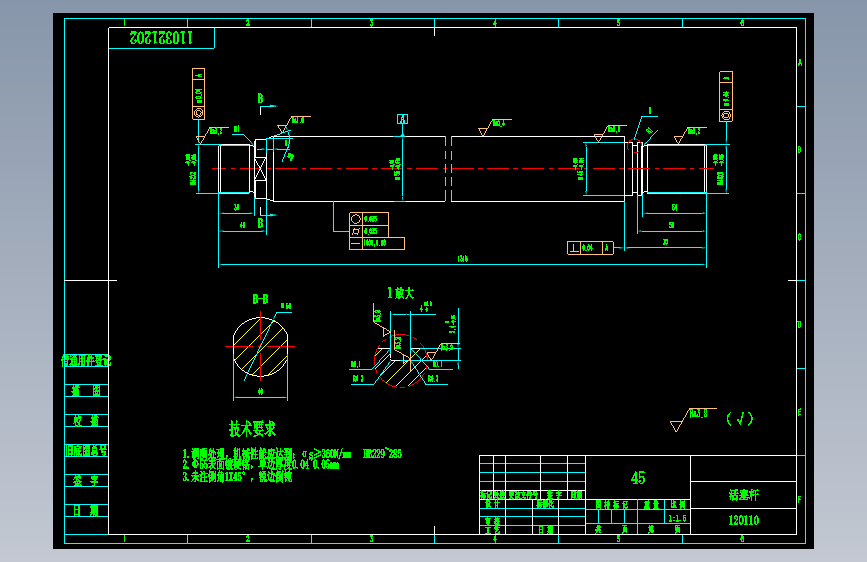Select the parenthesized checkmark symbol (√)

point(740,419)
